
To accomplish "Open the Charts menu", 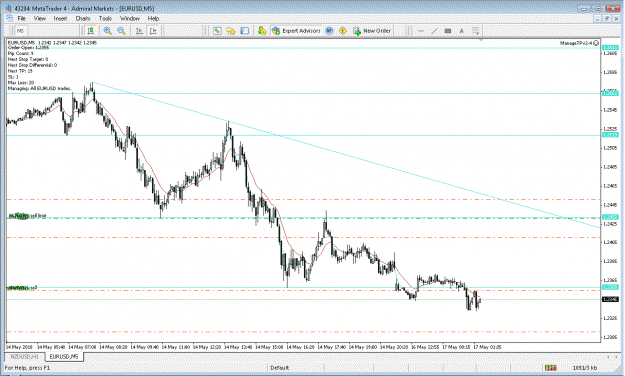I will coord(83,18).
